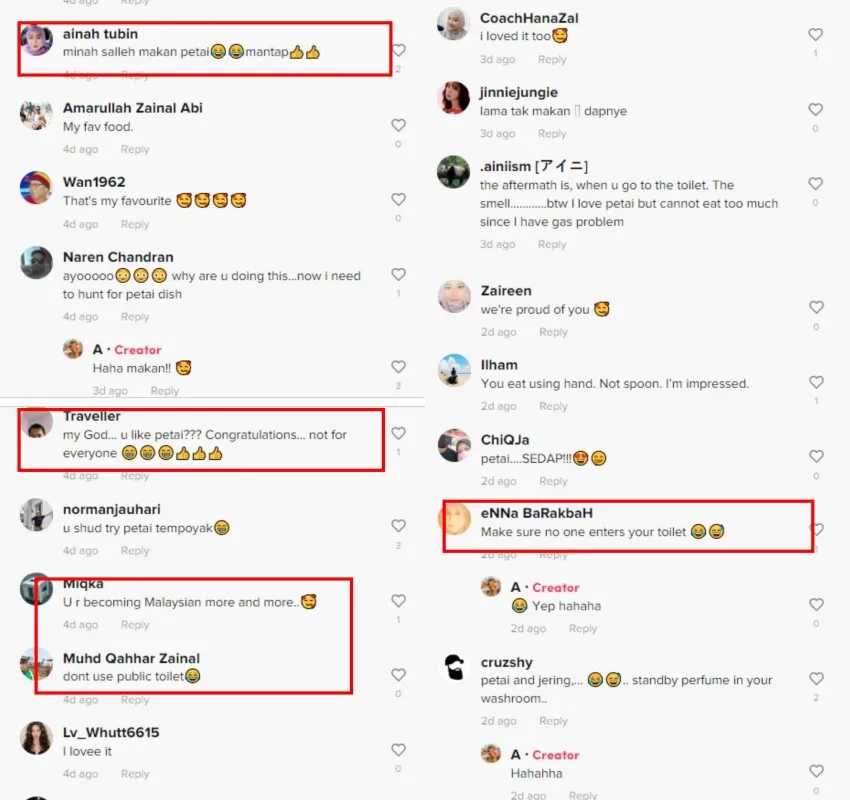Reply to ChiQJa's comment

pyautogui.click(x=553, y=481)
